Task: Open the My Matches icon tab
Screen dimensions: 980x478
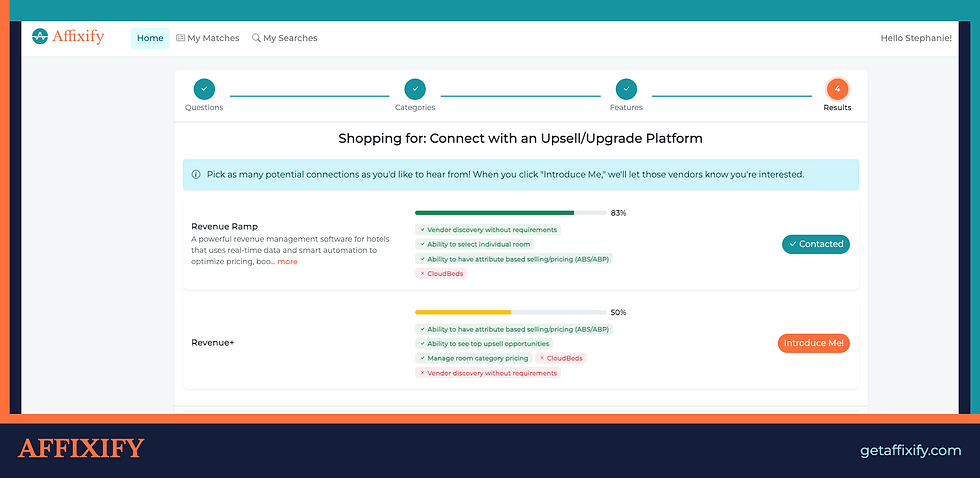Action: pos(181,38)
